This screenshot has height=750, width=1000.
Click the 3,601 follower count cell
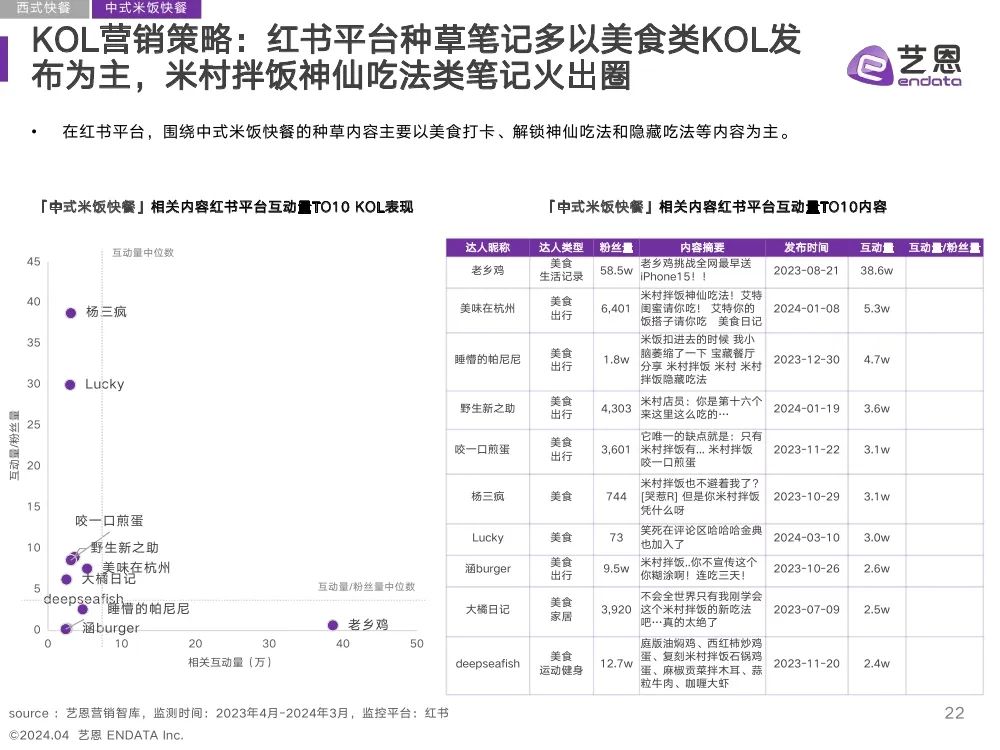[x=616, y=450]
